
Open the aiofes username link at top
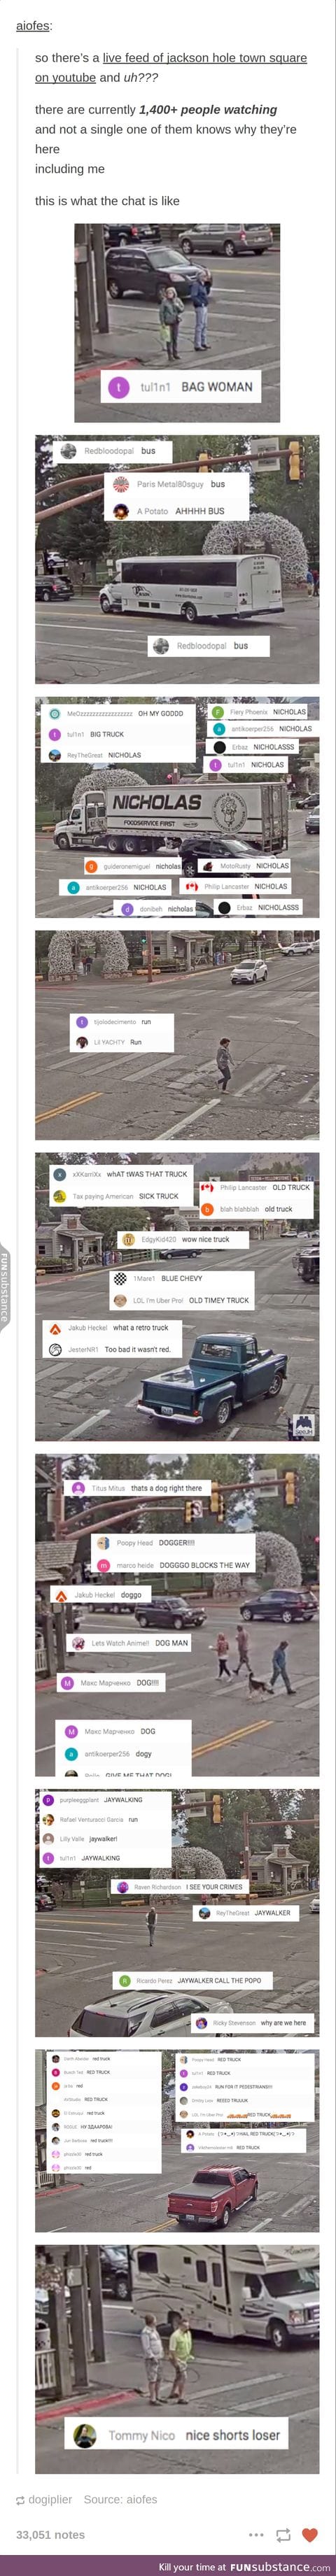(x=34, y=25)
